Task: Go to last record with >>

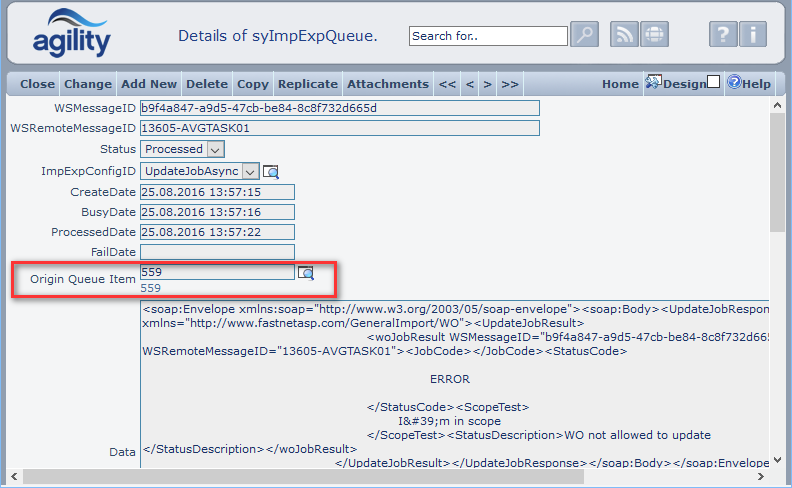Action: pyautogui.click(x=510, y=84)
